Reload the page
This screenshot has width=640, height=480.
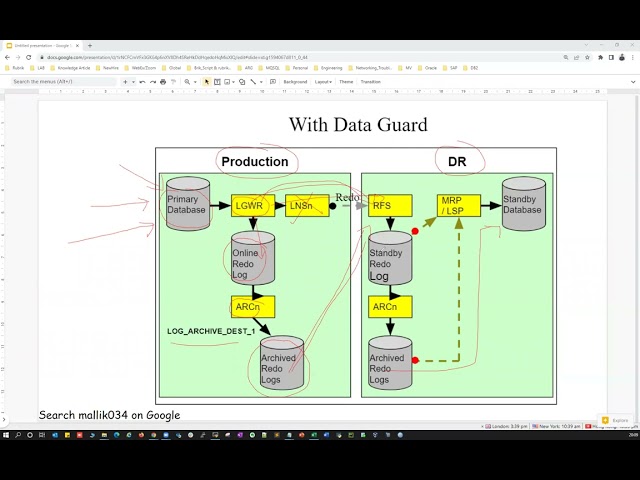click(29, 58)
